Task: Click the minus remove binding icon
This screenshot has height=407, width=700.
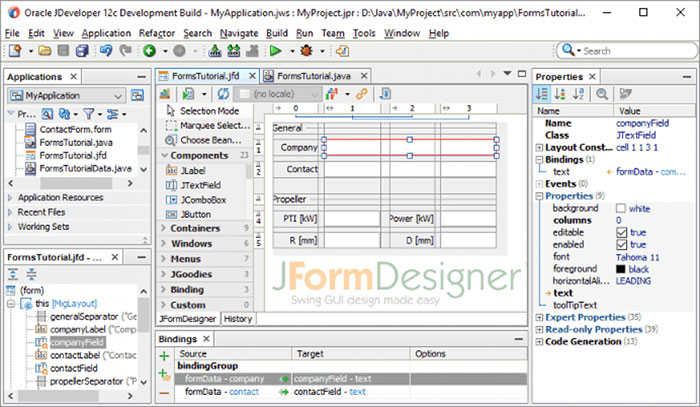Action: tap(164, 393)
